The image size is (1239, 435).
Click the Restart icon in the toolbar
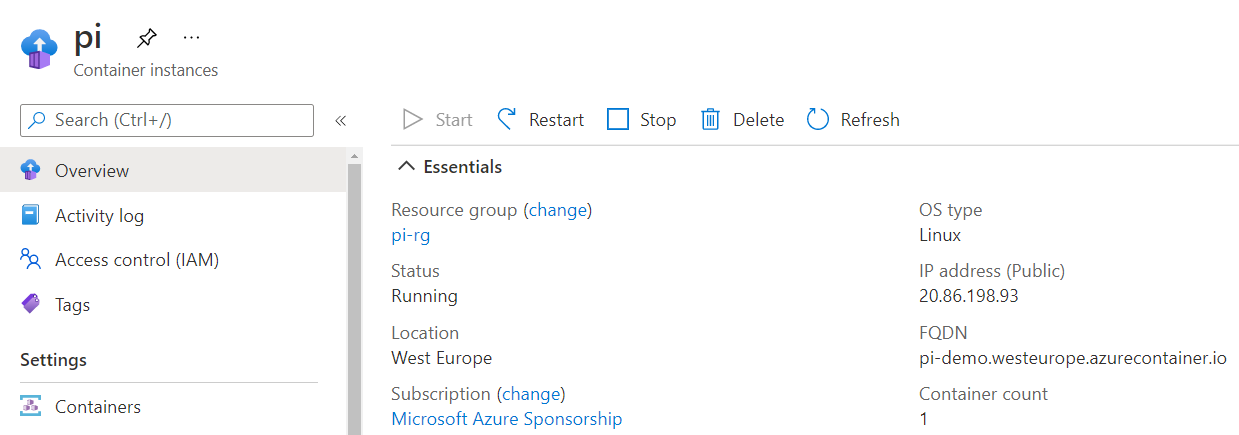(x=507, y=120)
